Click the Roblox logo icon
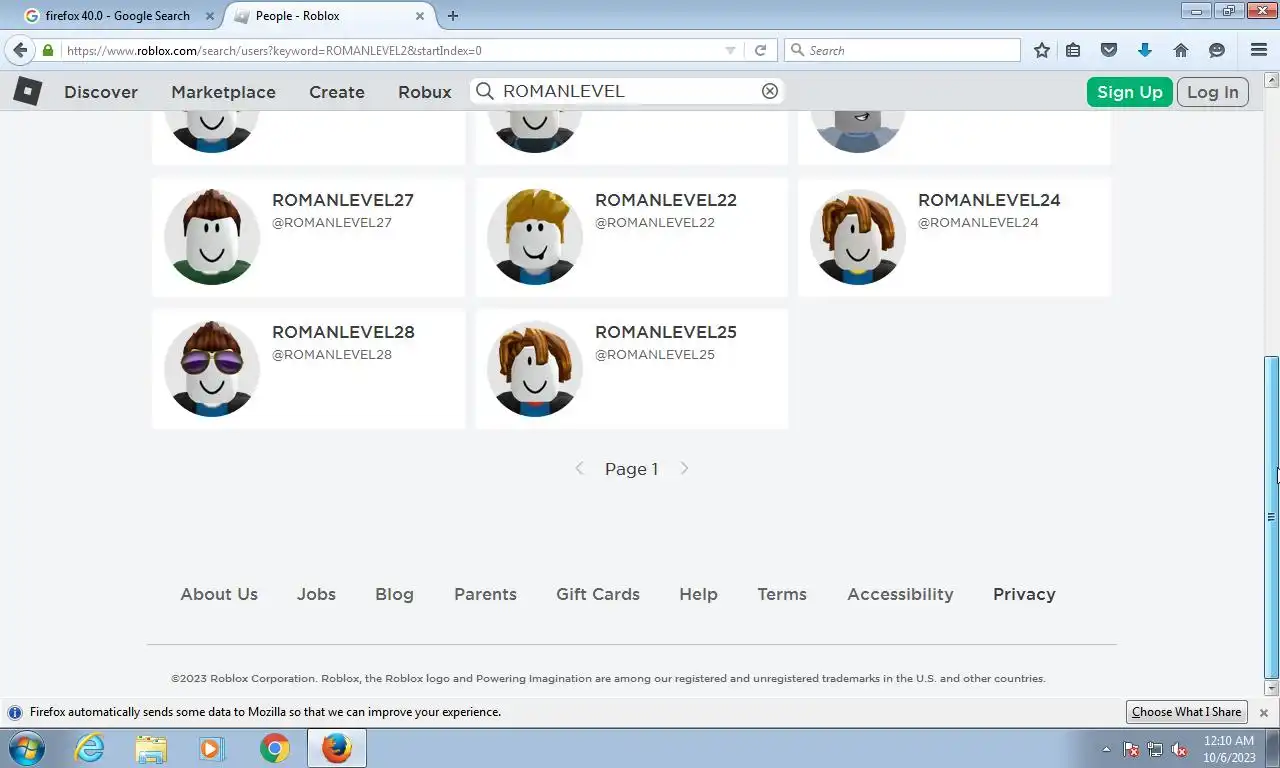The width and height of the screenshot is (1280, 768). pos(27,91)
